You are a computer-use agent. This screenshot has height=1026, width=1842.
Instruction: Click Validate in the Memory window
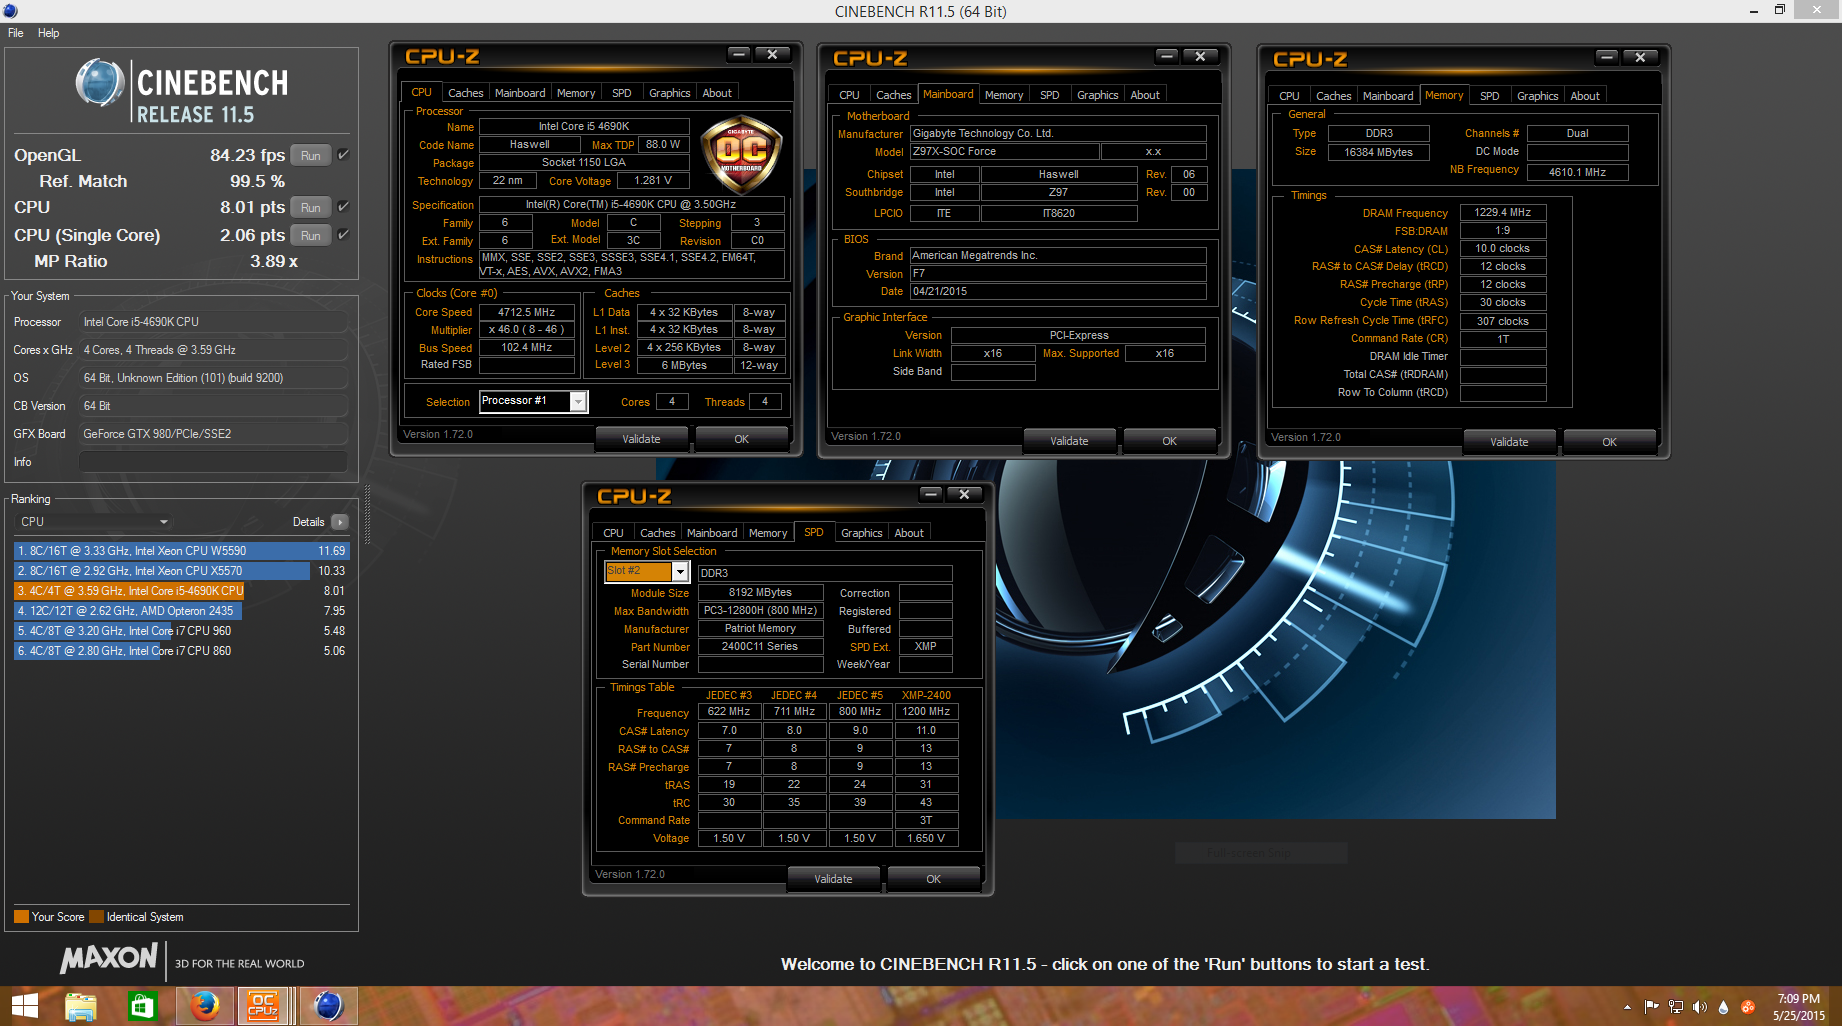pos(1509,442)
